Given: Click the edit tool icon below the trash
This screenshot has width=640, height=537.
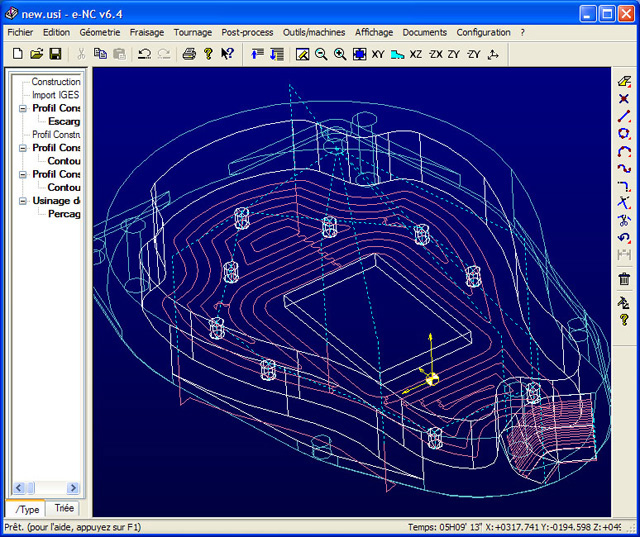Looking at the screenshot, I should click(624, 302).
